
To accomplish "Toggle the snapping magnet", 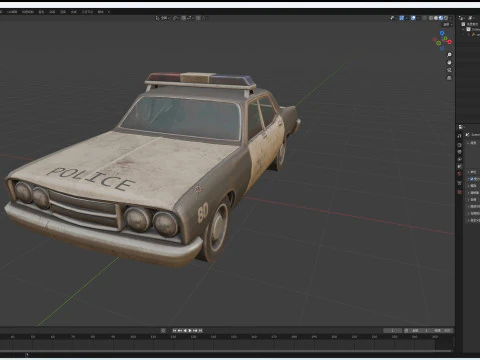I will pyautogui.click(x=184, y=18).
